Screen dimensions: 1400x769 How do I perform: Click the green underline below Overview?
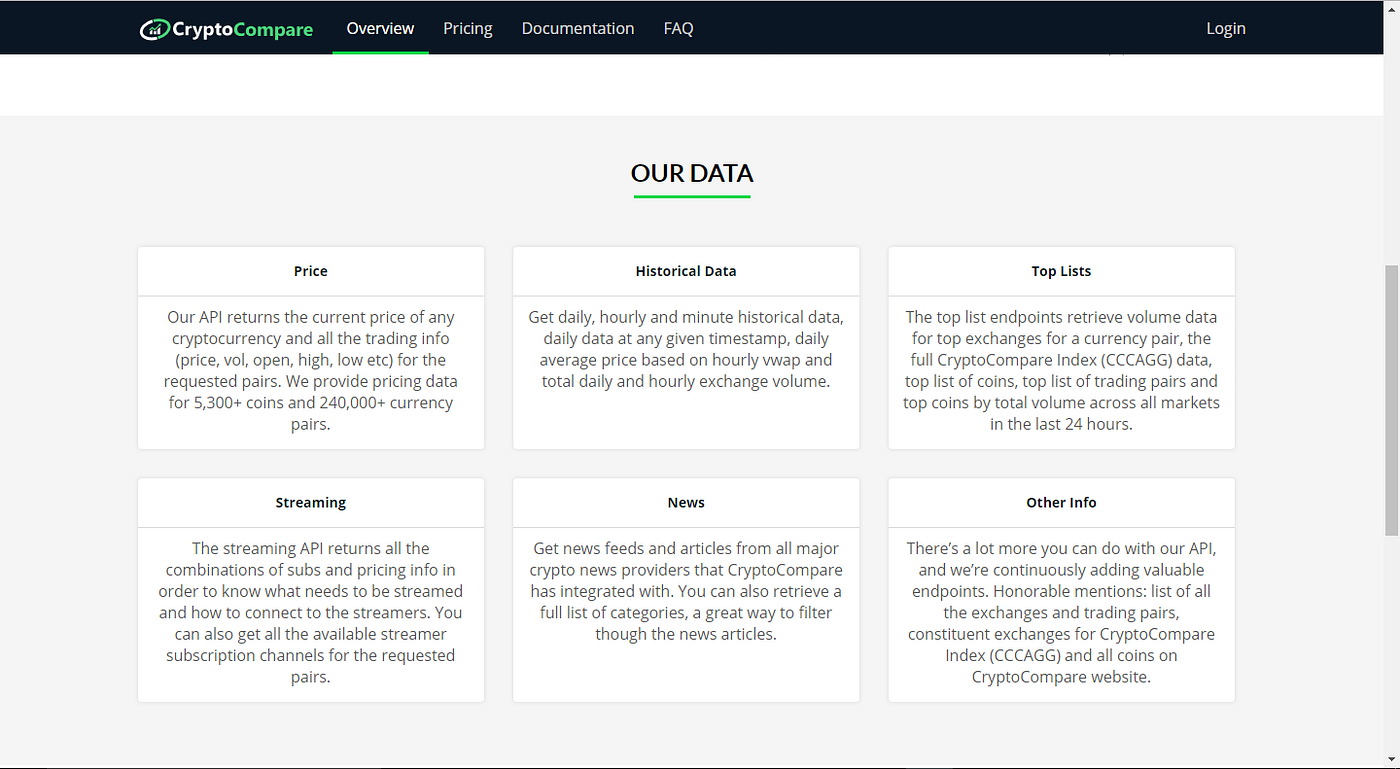[380, 51]
